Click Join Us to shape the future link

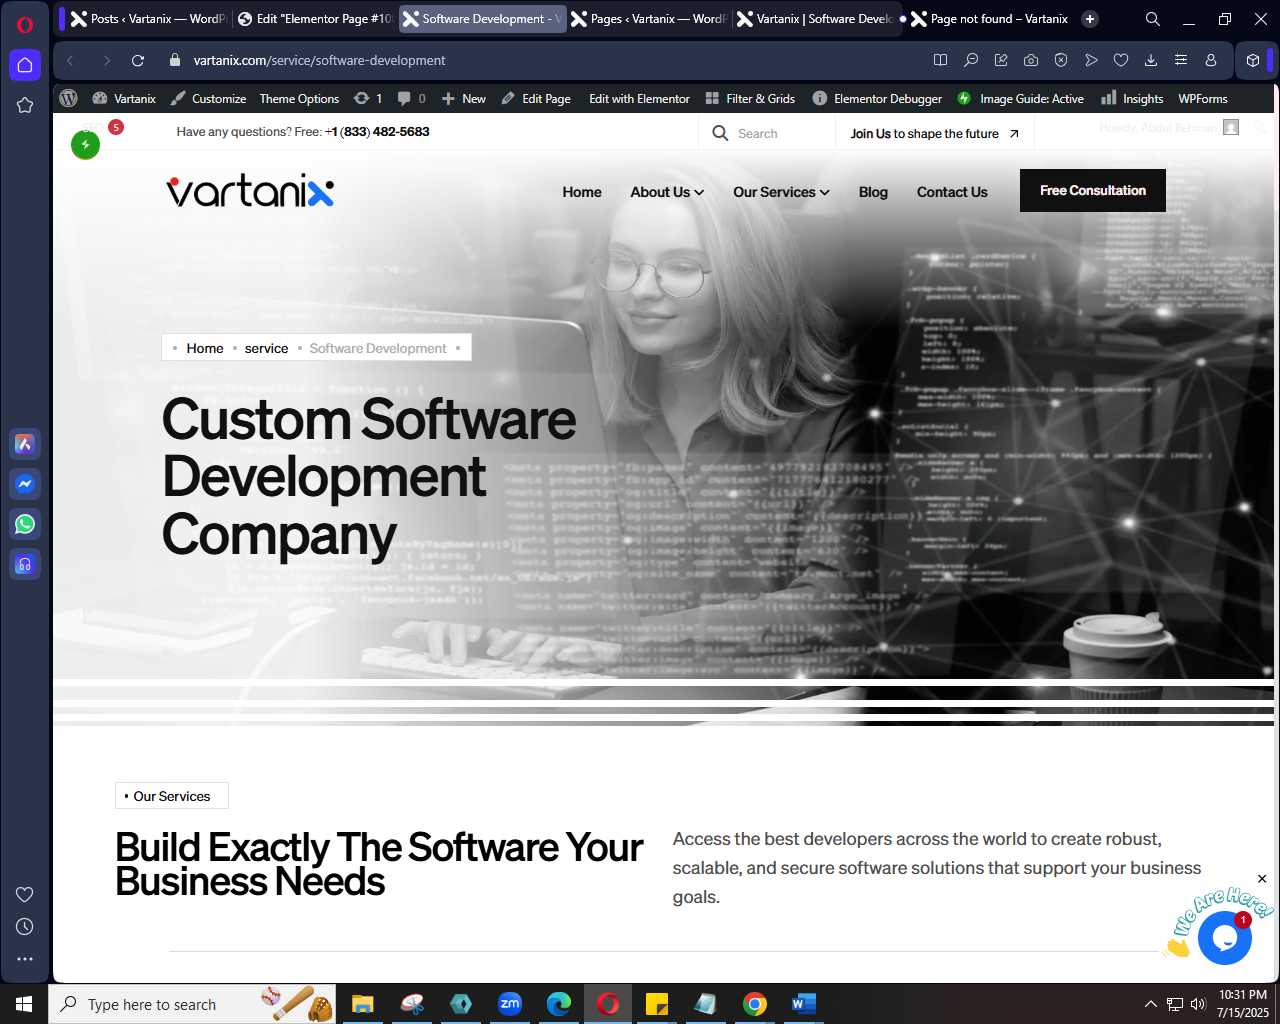(x=935, y=133)
